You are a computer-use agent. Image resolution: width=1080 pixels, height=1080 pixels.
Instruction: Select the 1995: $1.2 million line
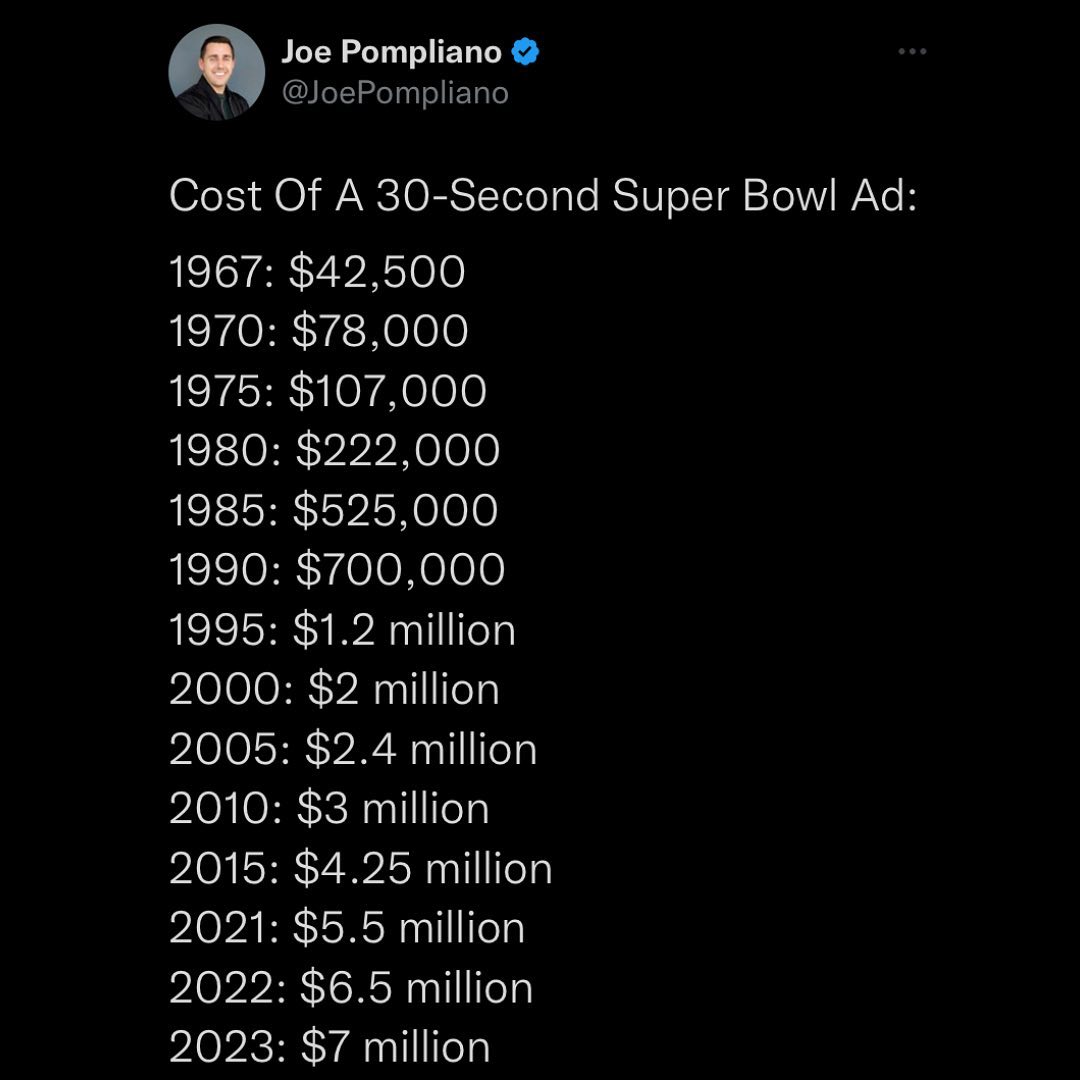[342, 630]
